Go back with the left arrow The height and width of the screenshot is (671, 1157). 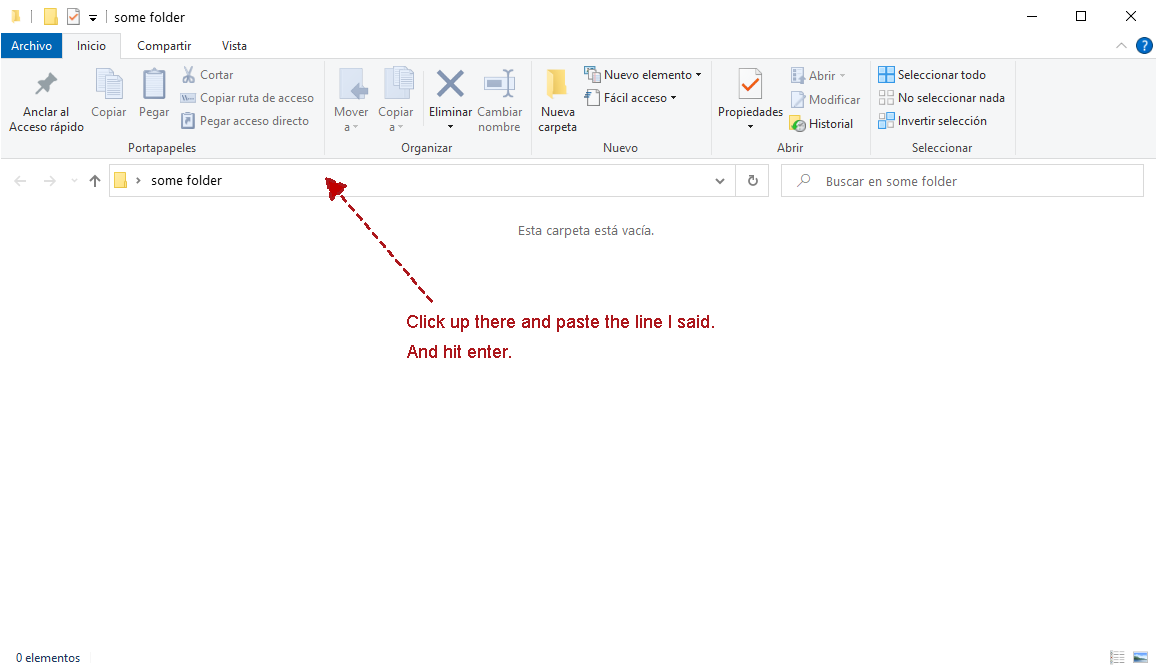click(x=21, y=181)
